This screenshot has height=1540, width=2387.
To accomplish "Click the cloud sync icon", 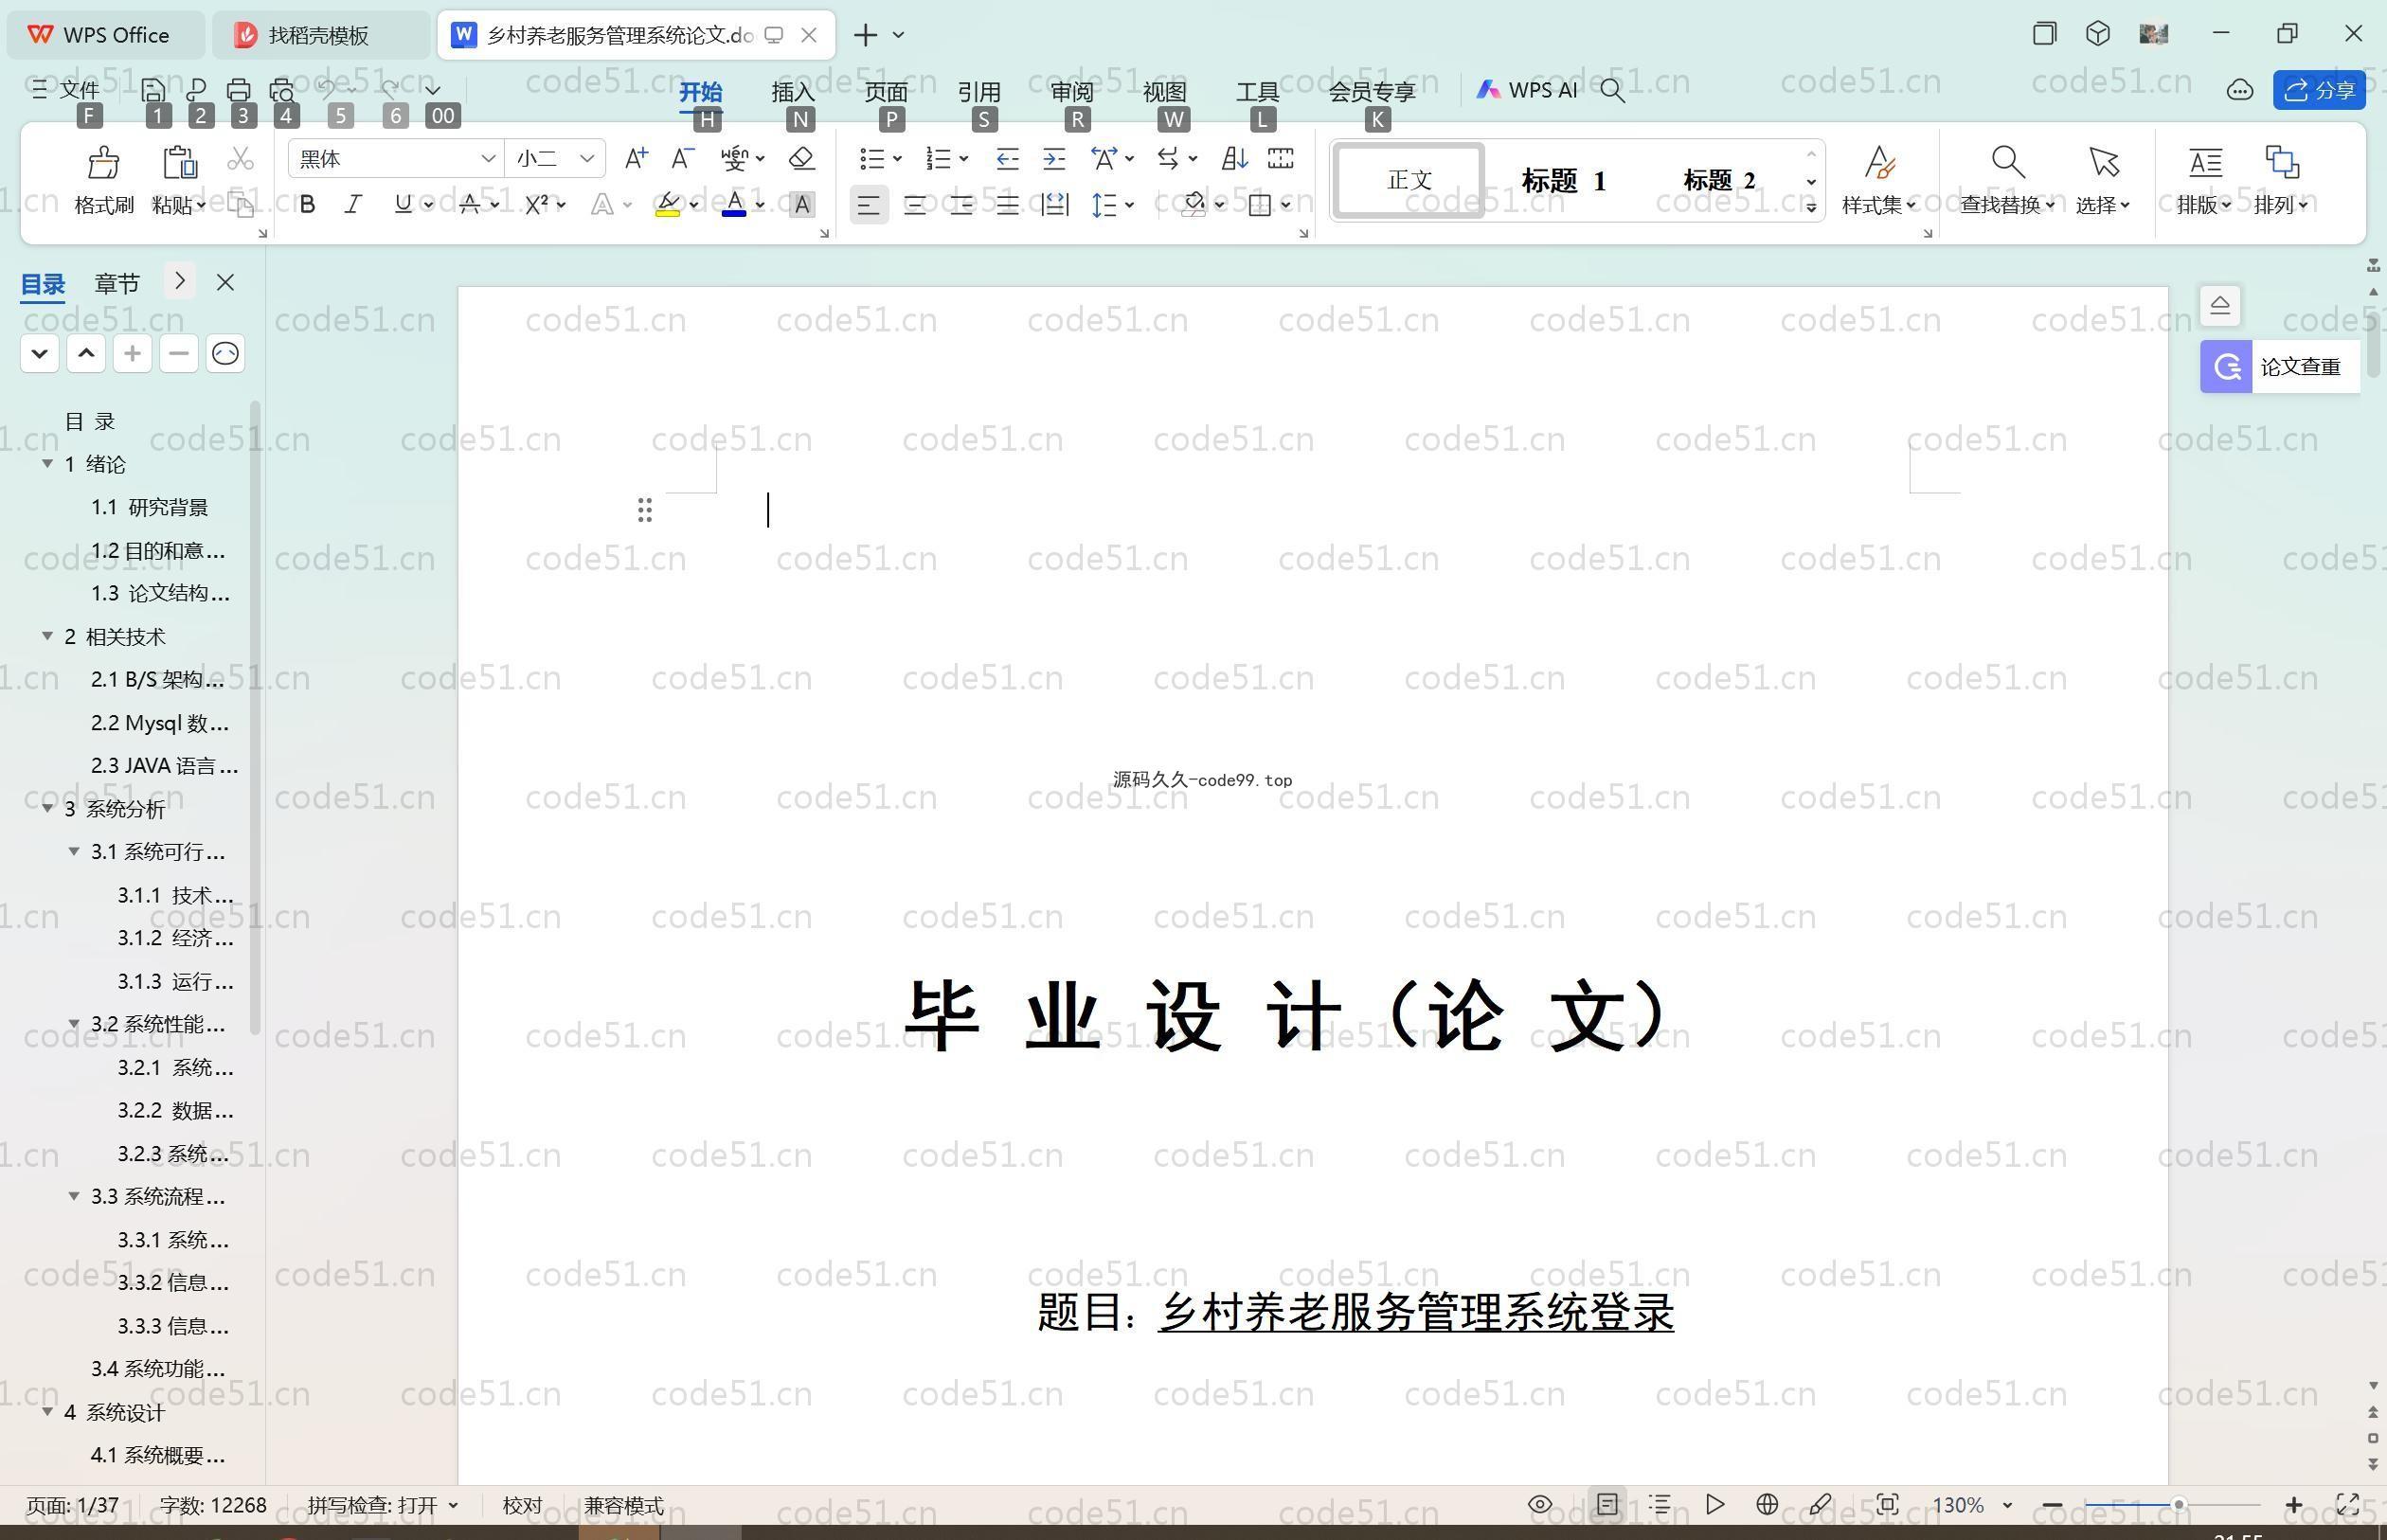I will [x=2239, y=90].
